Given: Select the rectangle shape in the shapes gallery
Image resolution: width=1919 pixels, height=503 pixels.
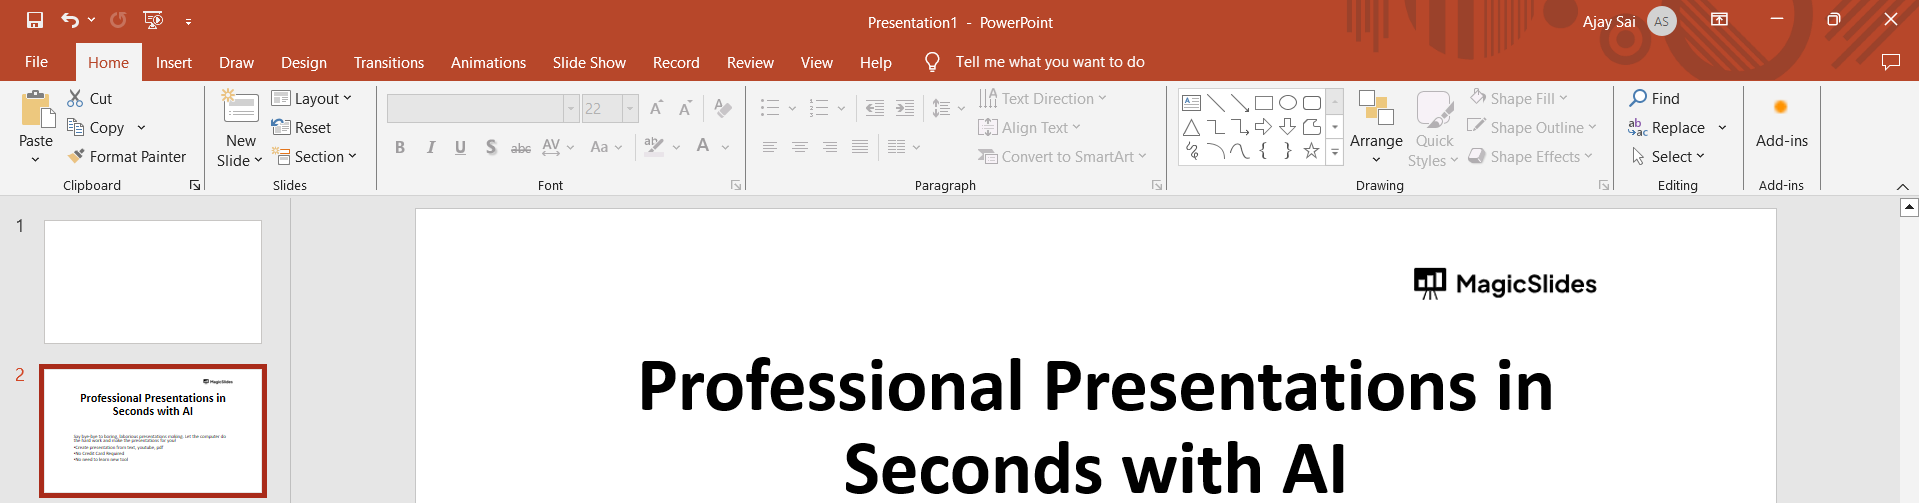Looking at the screenshot, I should [1263, 102].
